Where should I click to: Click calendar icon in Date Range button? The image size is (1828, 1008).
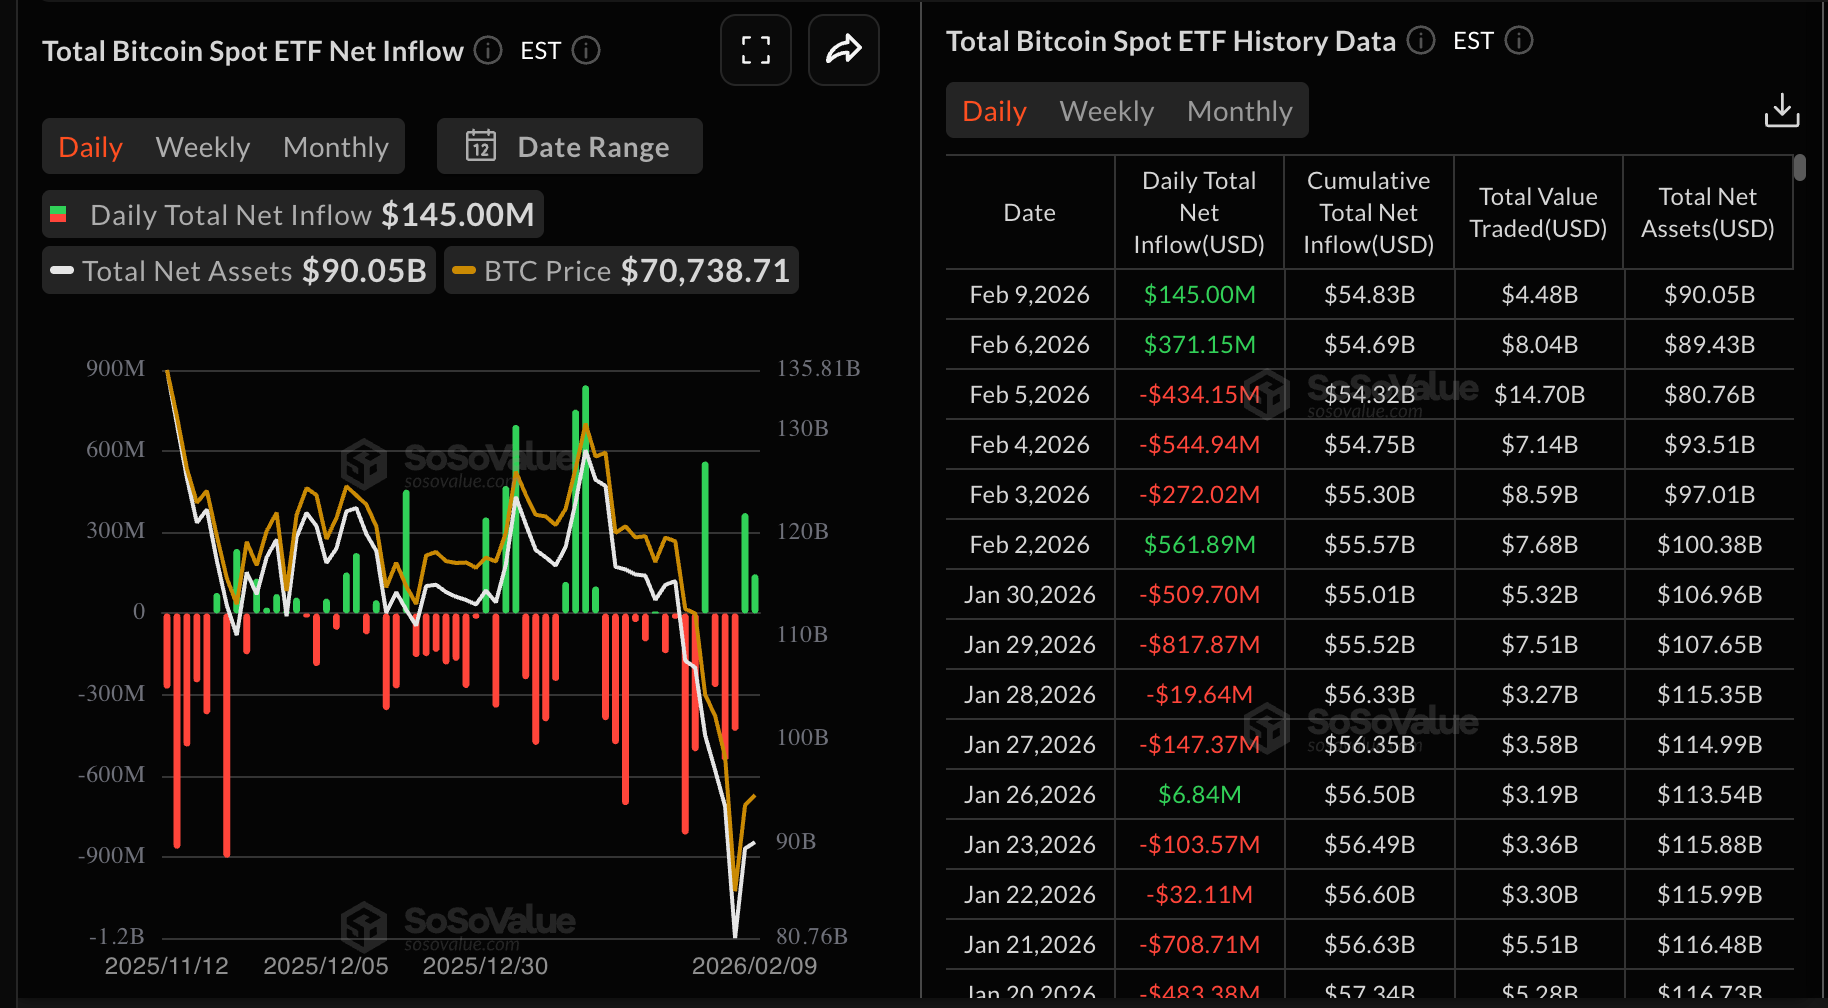(x=481, y=146)
